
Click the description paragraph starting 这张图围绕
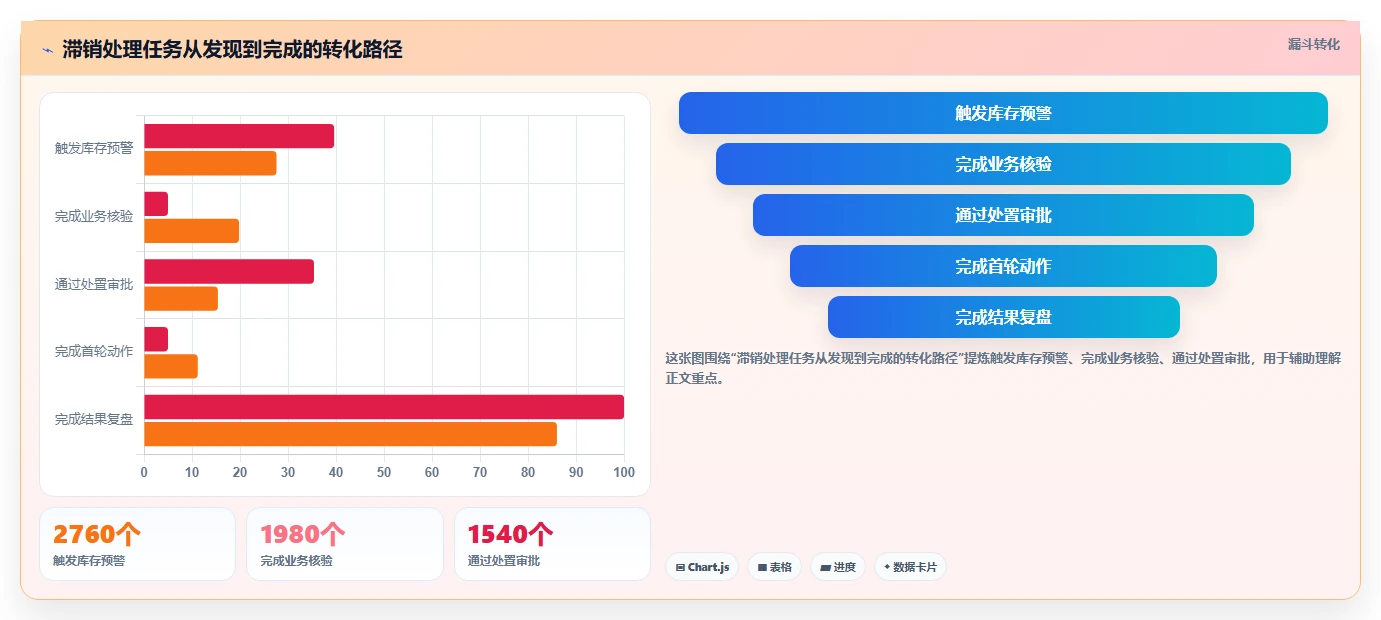click(x=1003, y=368)
